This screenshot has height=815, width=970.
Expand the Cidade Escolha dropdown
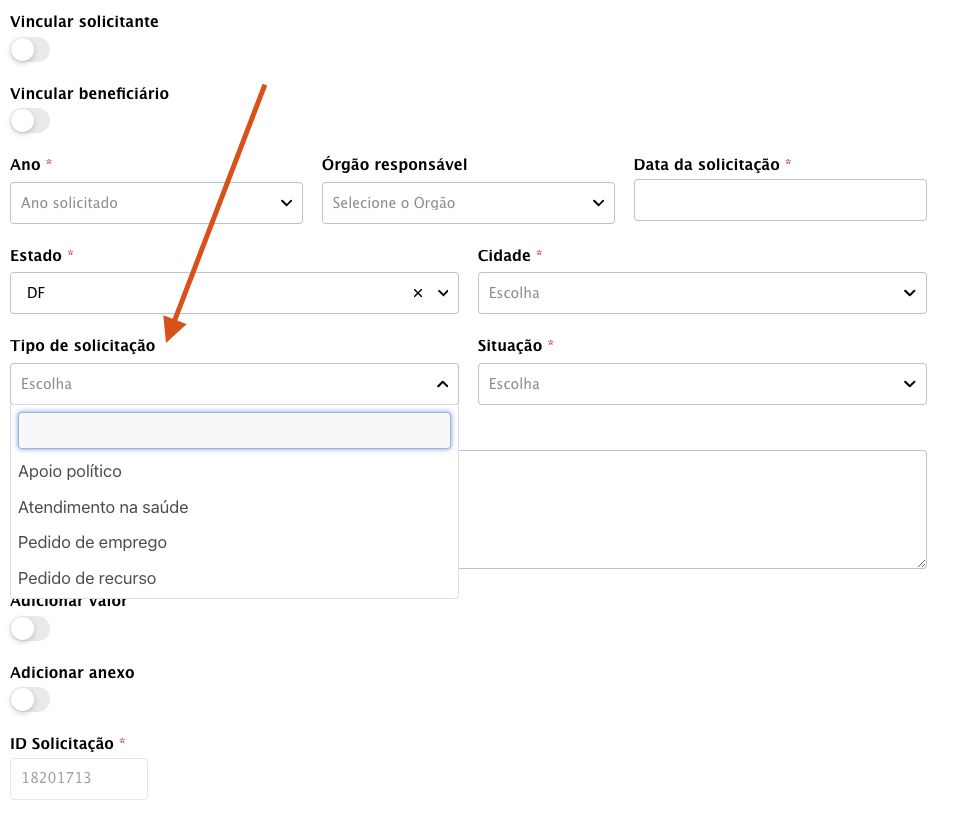tap(690, 293)
